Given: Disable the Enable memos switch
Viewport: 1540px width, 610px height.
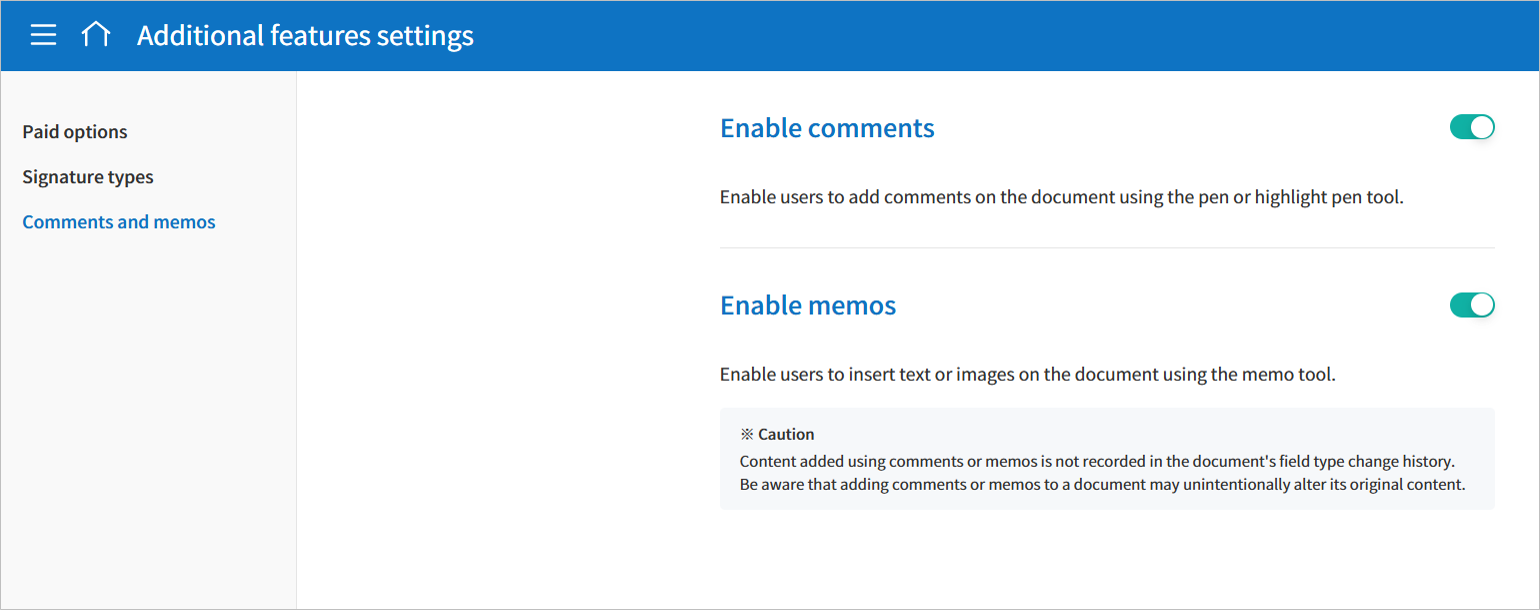Looking at the screenshot, I should [1472, 305].
